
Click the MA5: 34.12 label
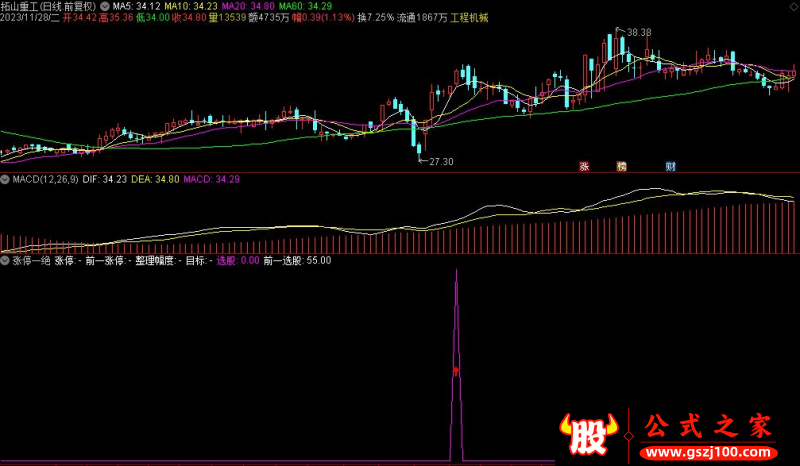point(136,7)
